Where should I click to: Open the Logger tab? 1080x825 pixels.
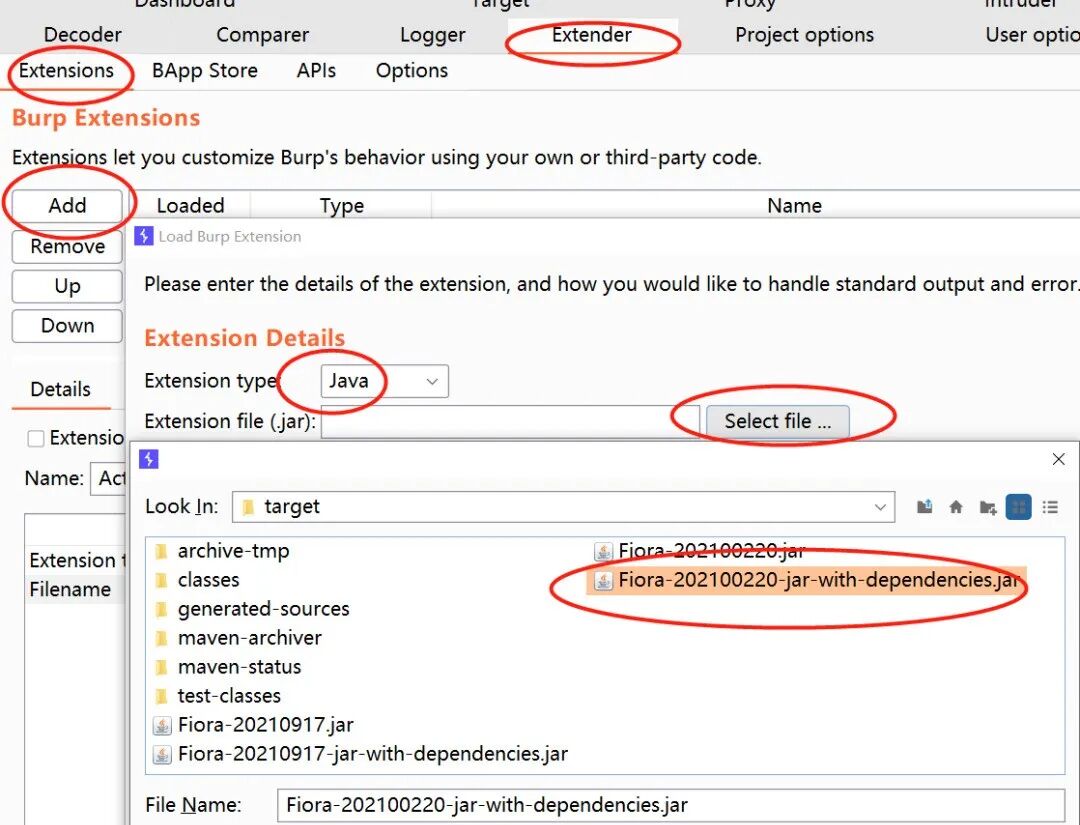pos(433,35)
